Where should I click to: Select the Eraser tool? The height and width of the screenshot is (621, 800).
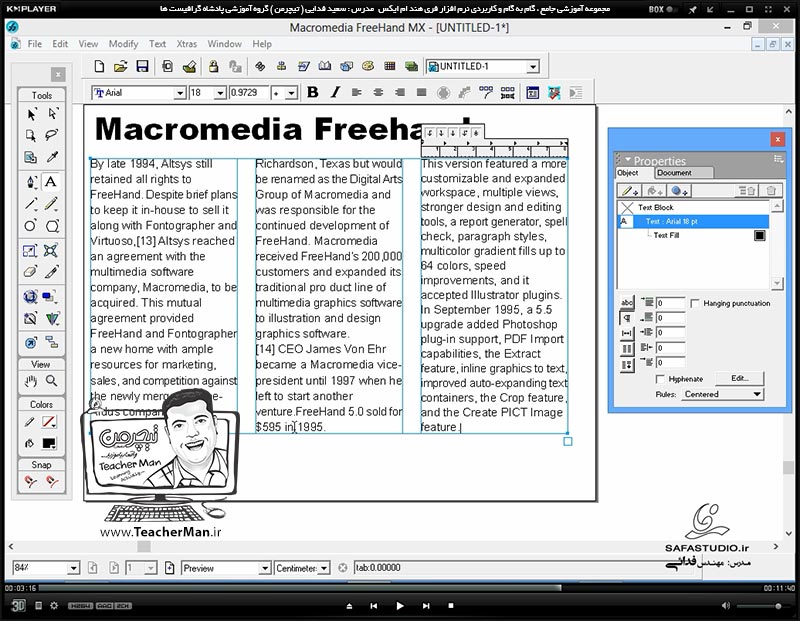coord(31,271)
